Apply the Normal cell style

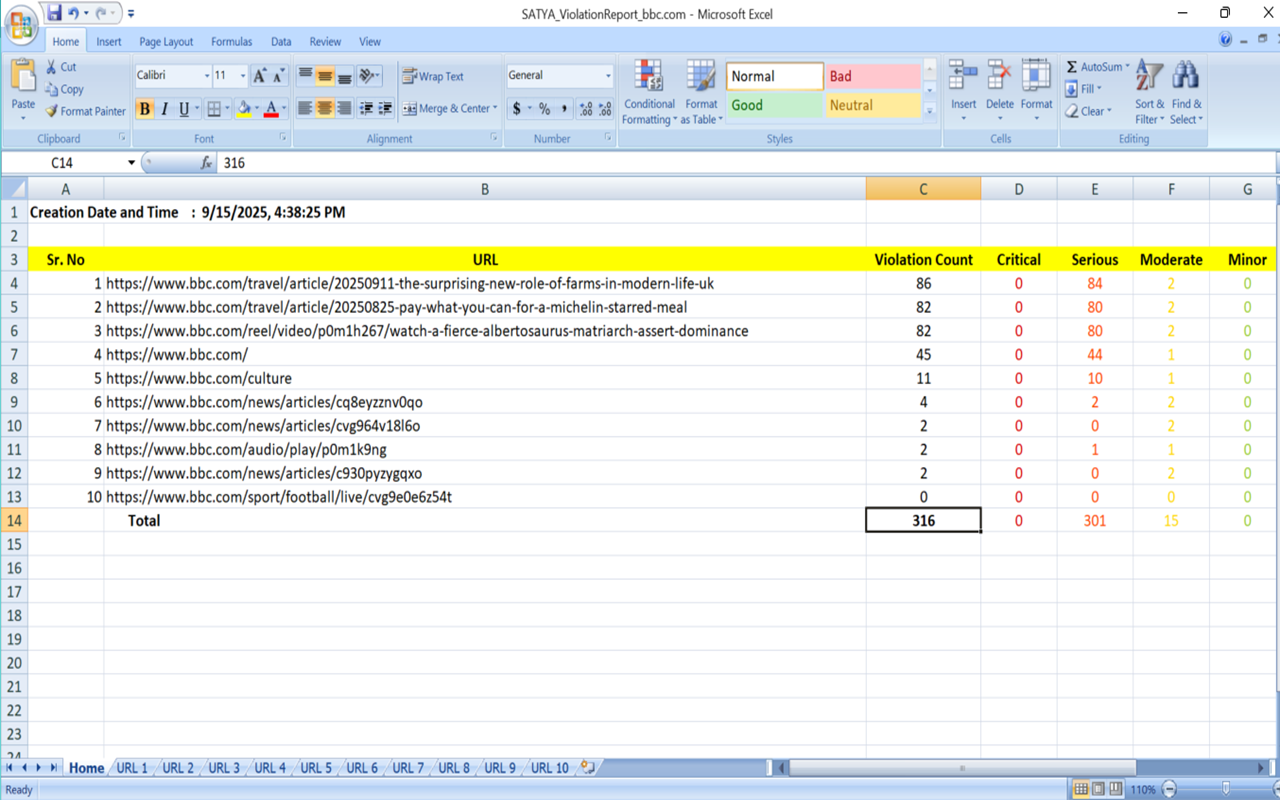[x=774, y=76]
